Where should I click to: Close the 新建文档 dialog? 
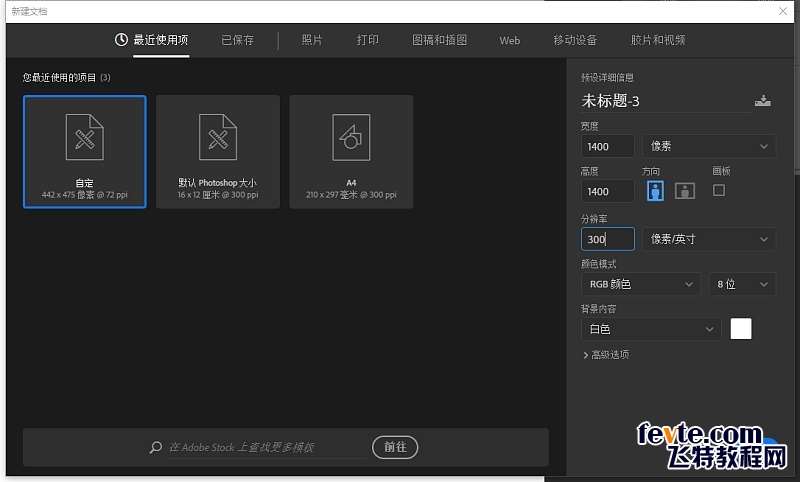pyautogui.click(x=783, y=11)
